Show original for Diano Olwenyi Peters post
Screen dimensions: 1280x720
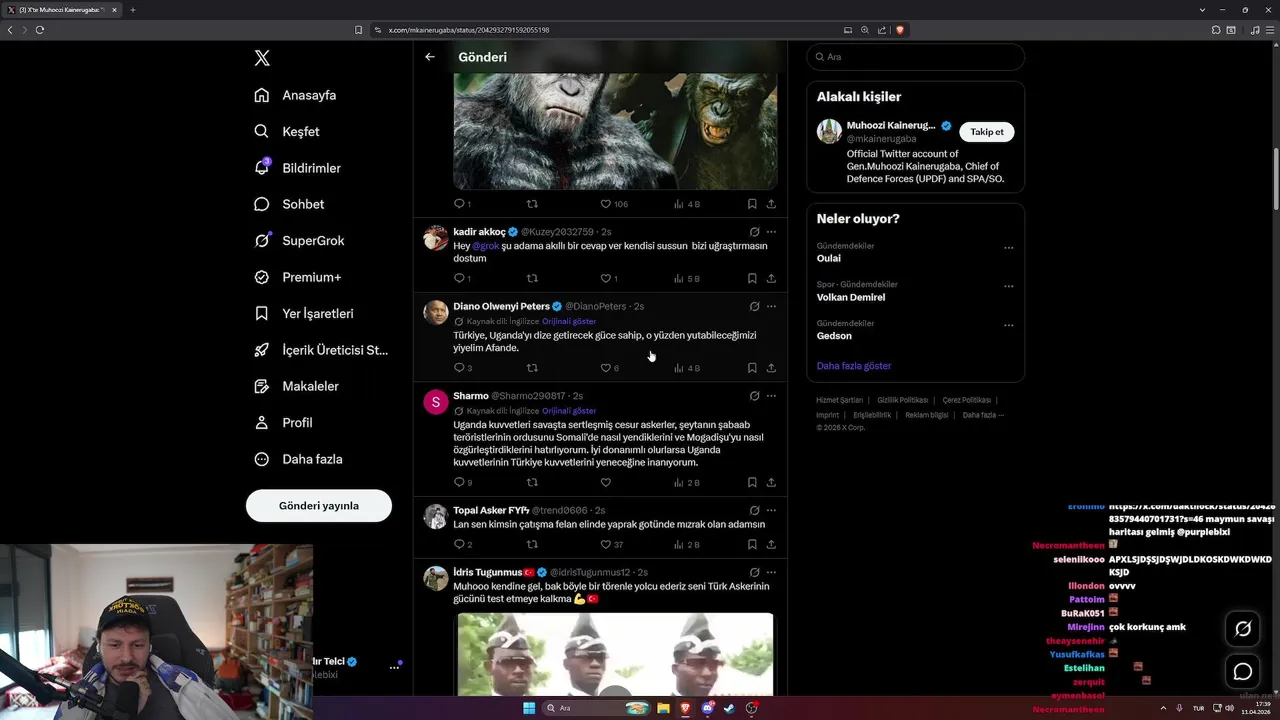point(569,321)
